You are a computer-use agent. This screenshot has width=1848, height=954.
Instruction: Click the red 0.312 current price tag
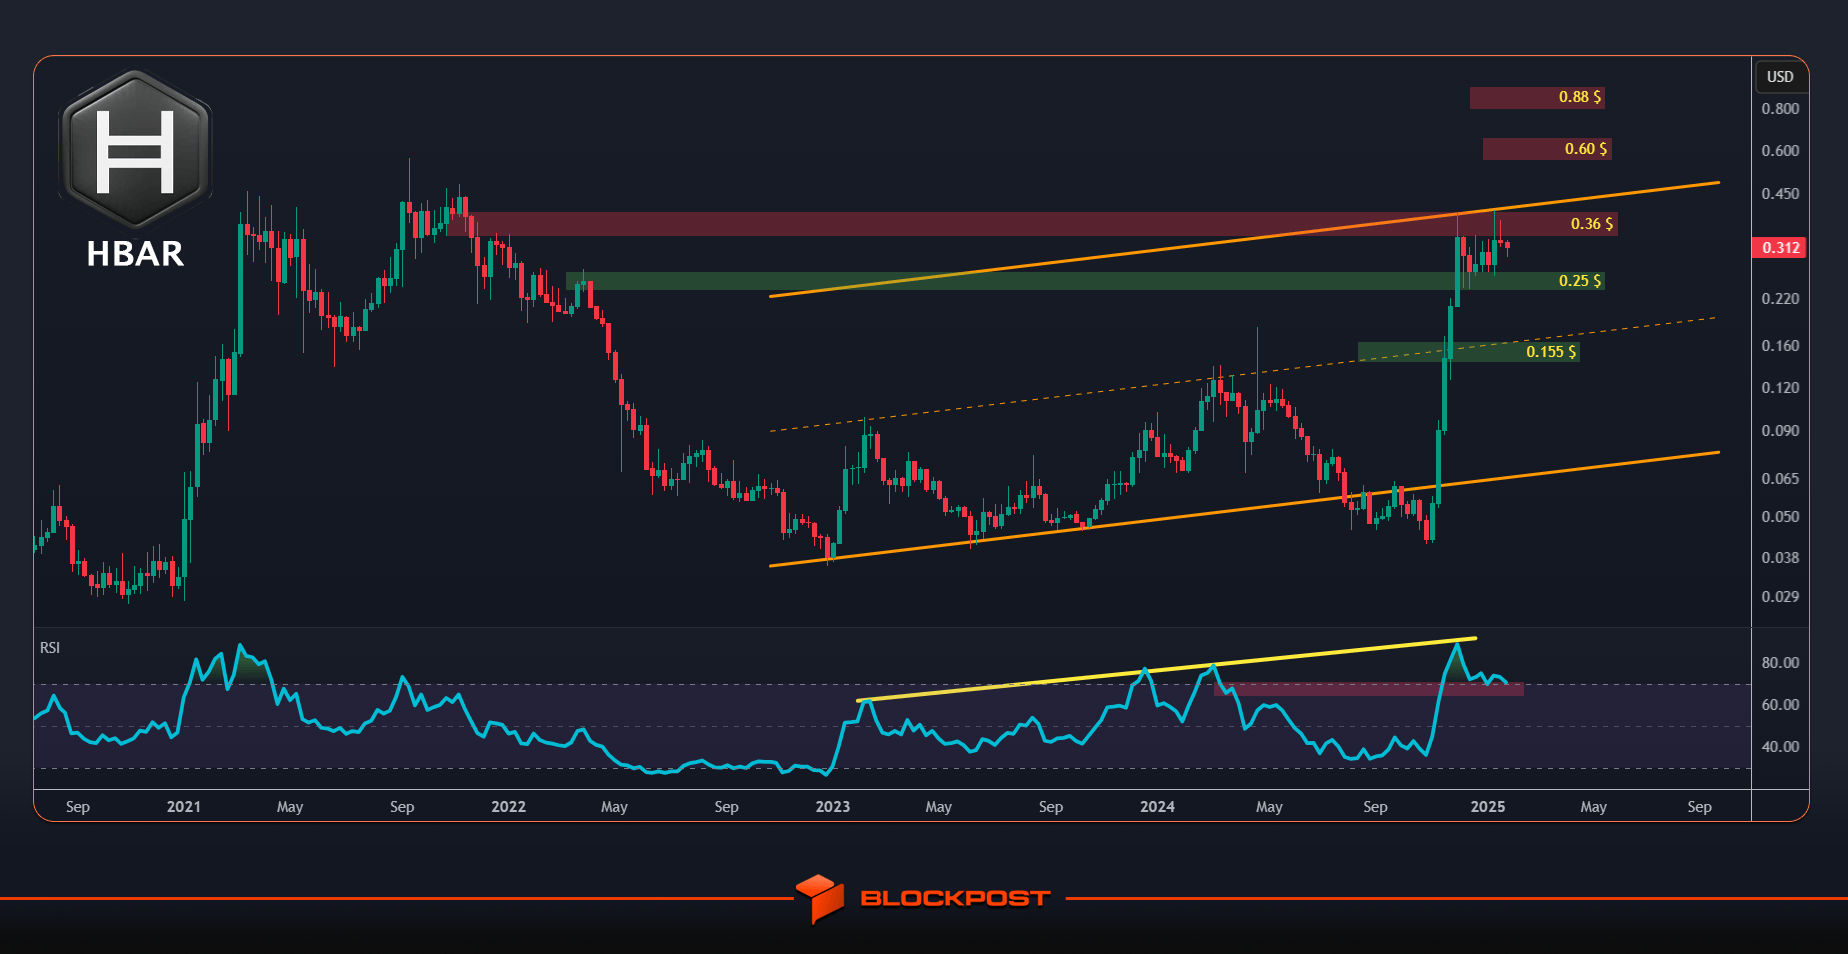click(x=1780, y=247)
